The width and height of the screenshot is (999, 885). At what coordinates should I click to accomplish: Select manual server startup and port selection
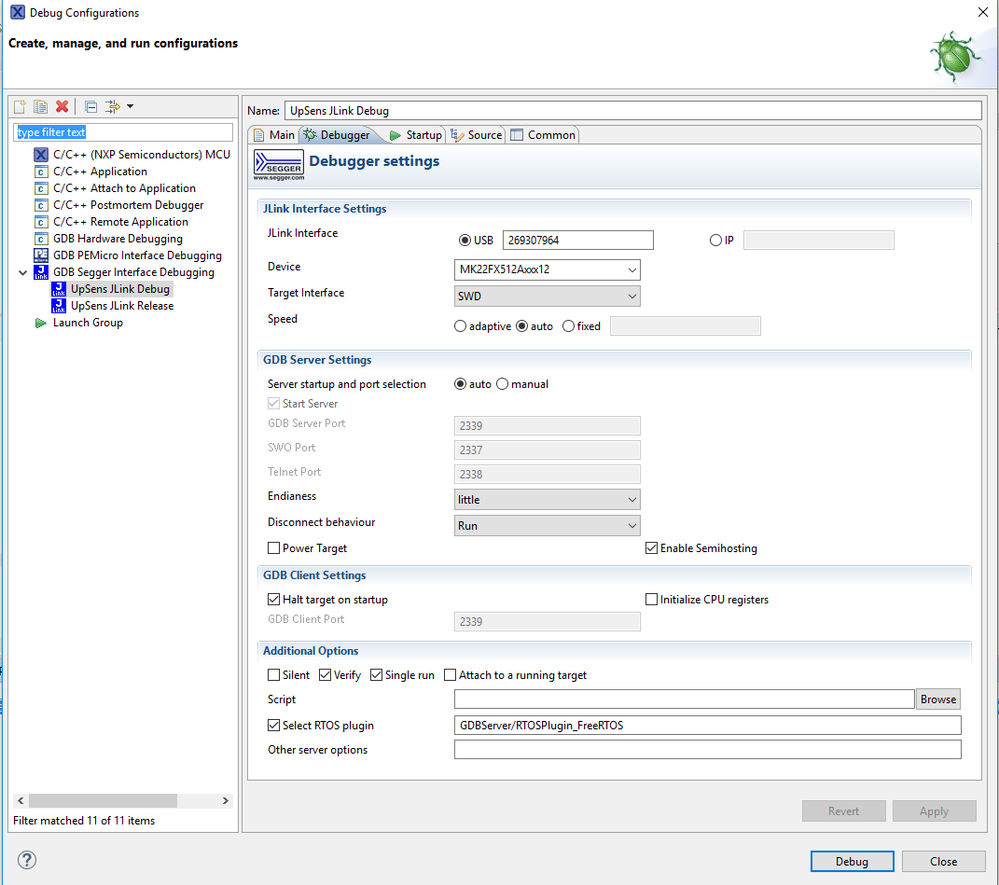pyautogui.click(x=502, y=384)
